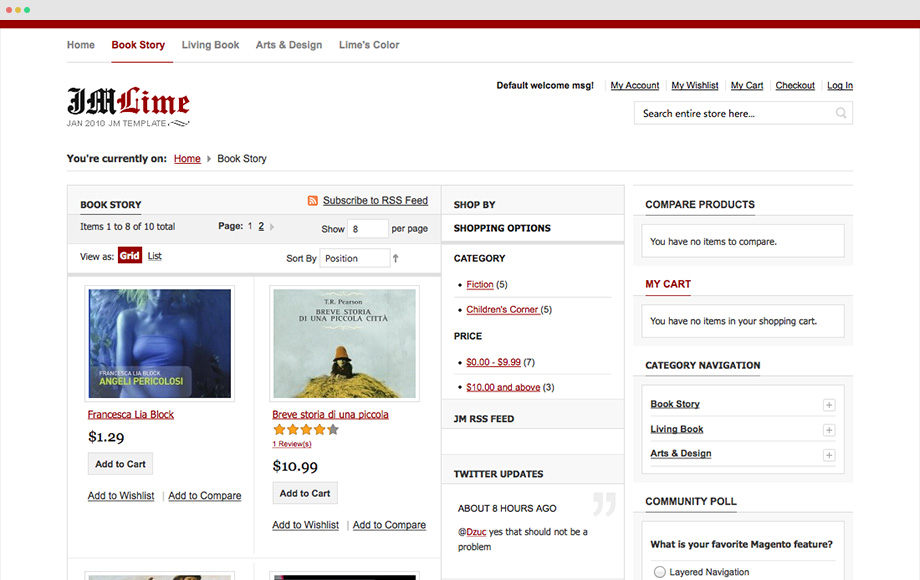Image resolution: width=920 pixels, height=580 pixels.
Task: Add Francesca Lia Block to Wishlist
Action: click(x=121, y=496)
